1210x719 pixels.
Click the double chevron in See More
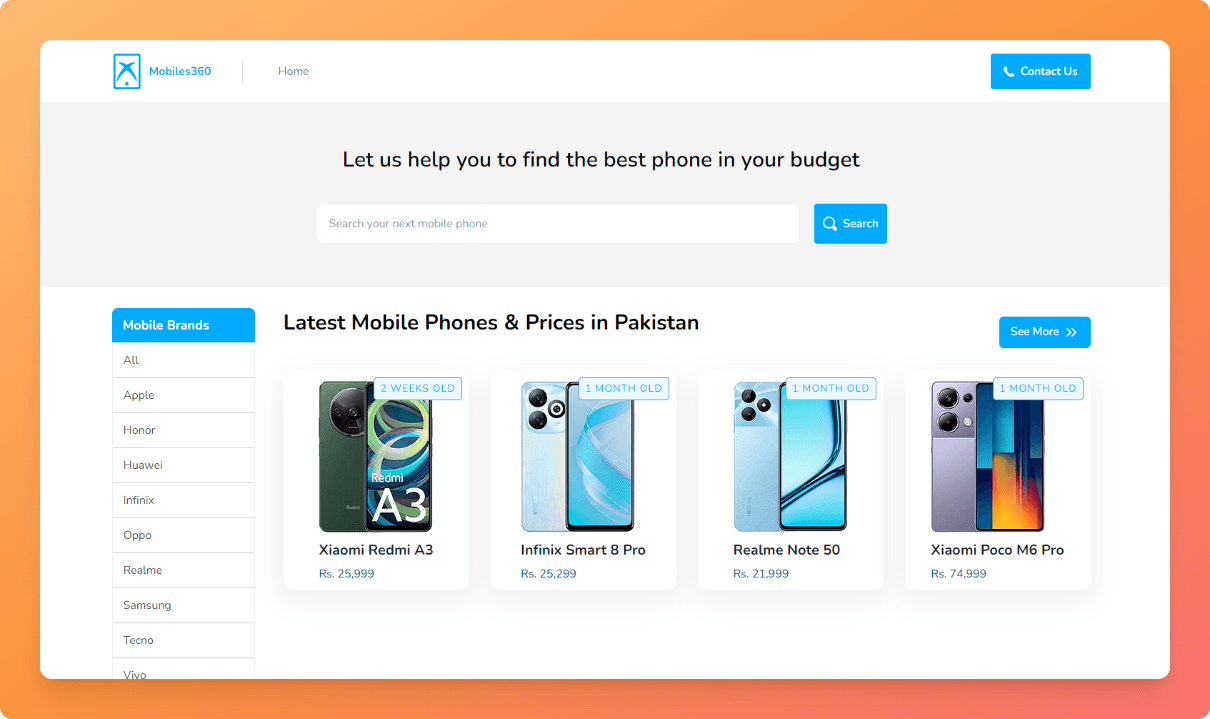click(x=1071, y=332)
